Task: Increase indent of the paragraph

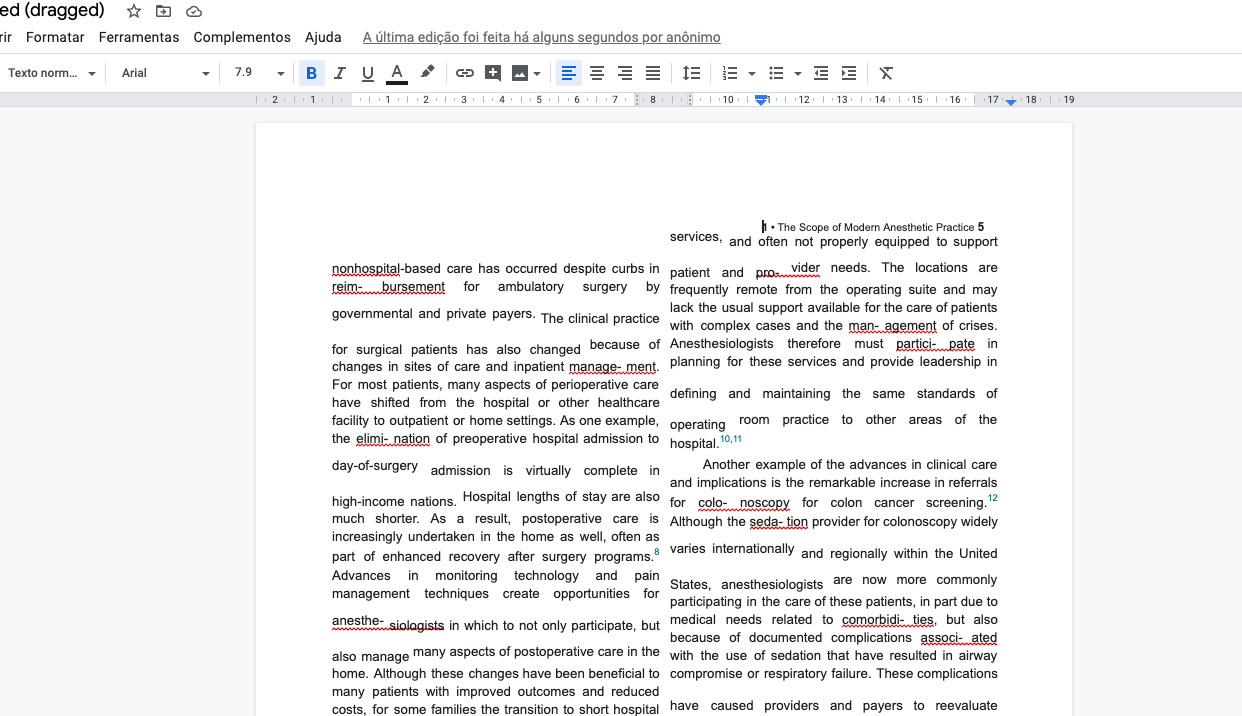Action: 849,73
